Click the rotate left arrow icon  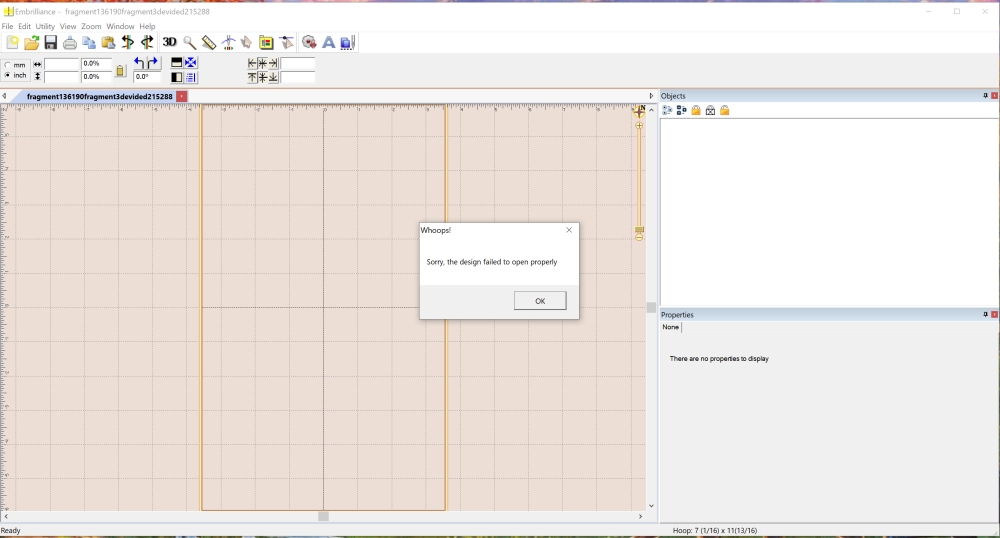(x=139, y=63)
